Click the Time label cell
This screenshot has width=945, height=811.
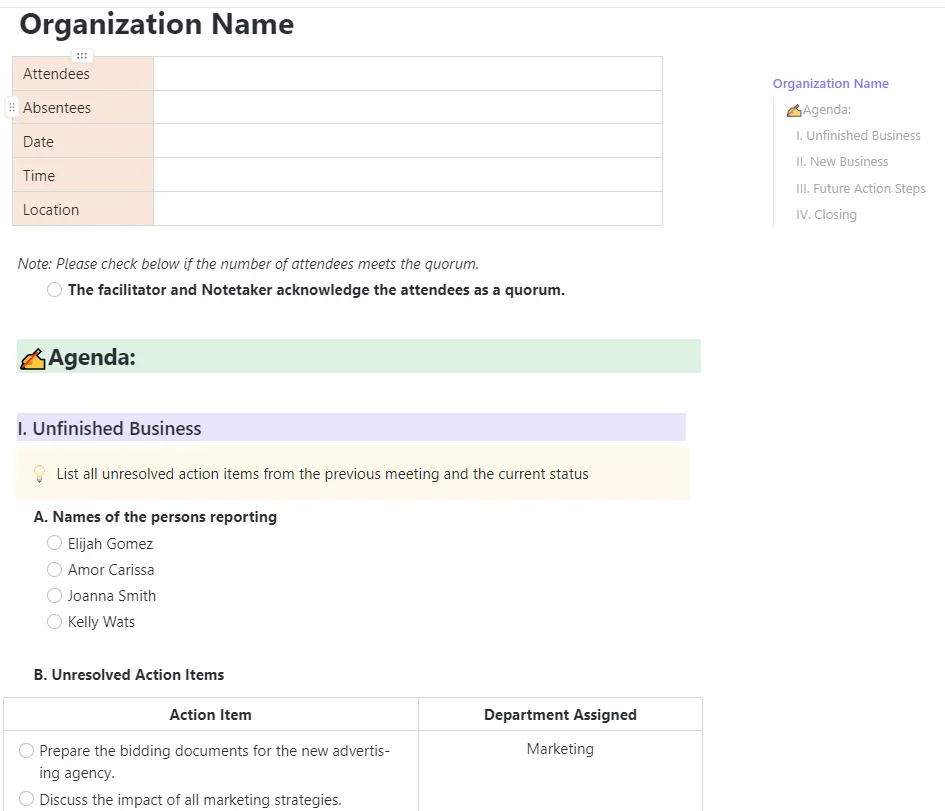[x=83, y=175]
